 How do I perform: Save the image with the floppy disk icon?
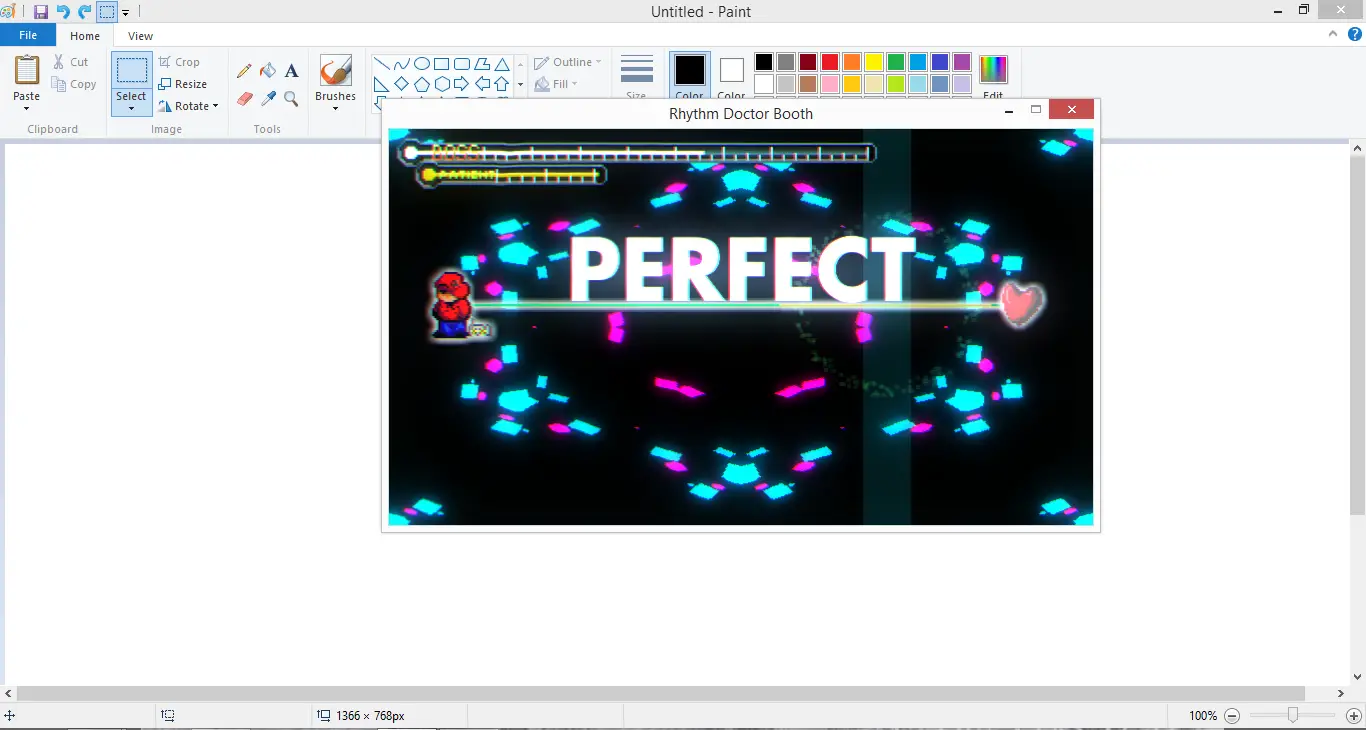point(41,12)
